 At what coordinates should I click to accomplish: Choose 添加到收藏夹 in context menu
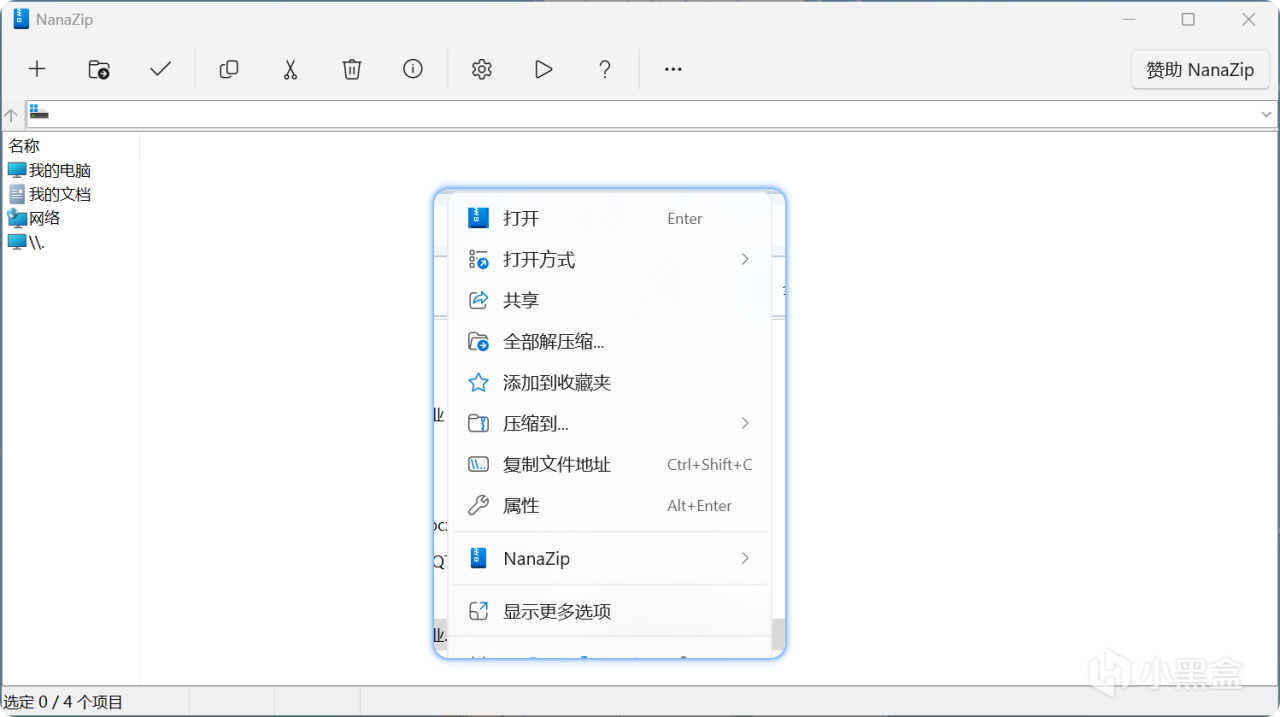tap(611, 382)
